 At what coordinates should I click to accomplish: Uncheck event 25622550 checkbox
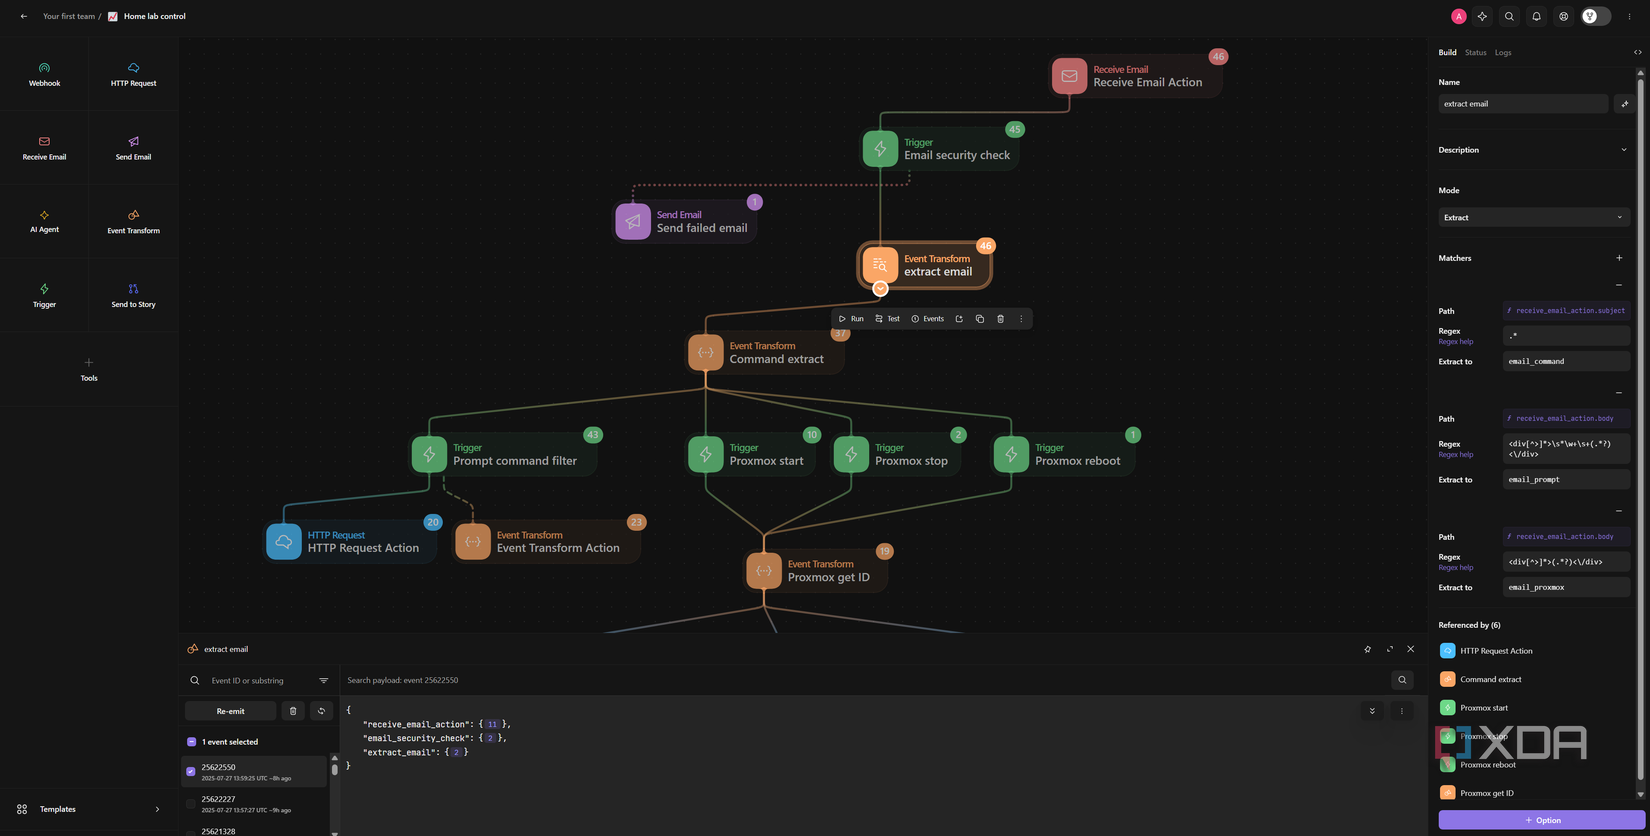[191, 771]
